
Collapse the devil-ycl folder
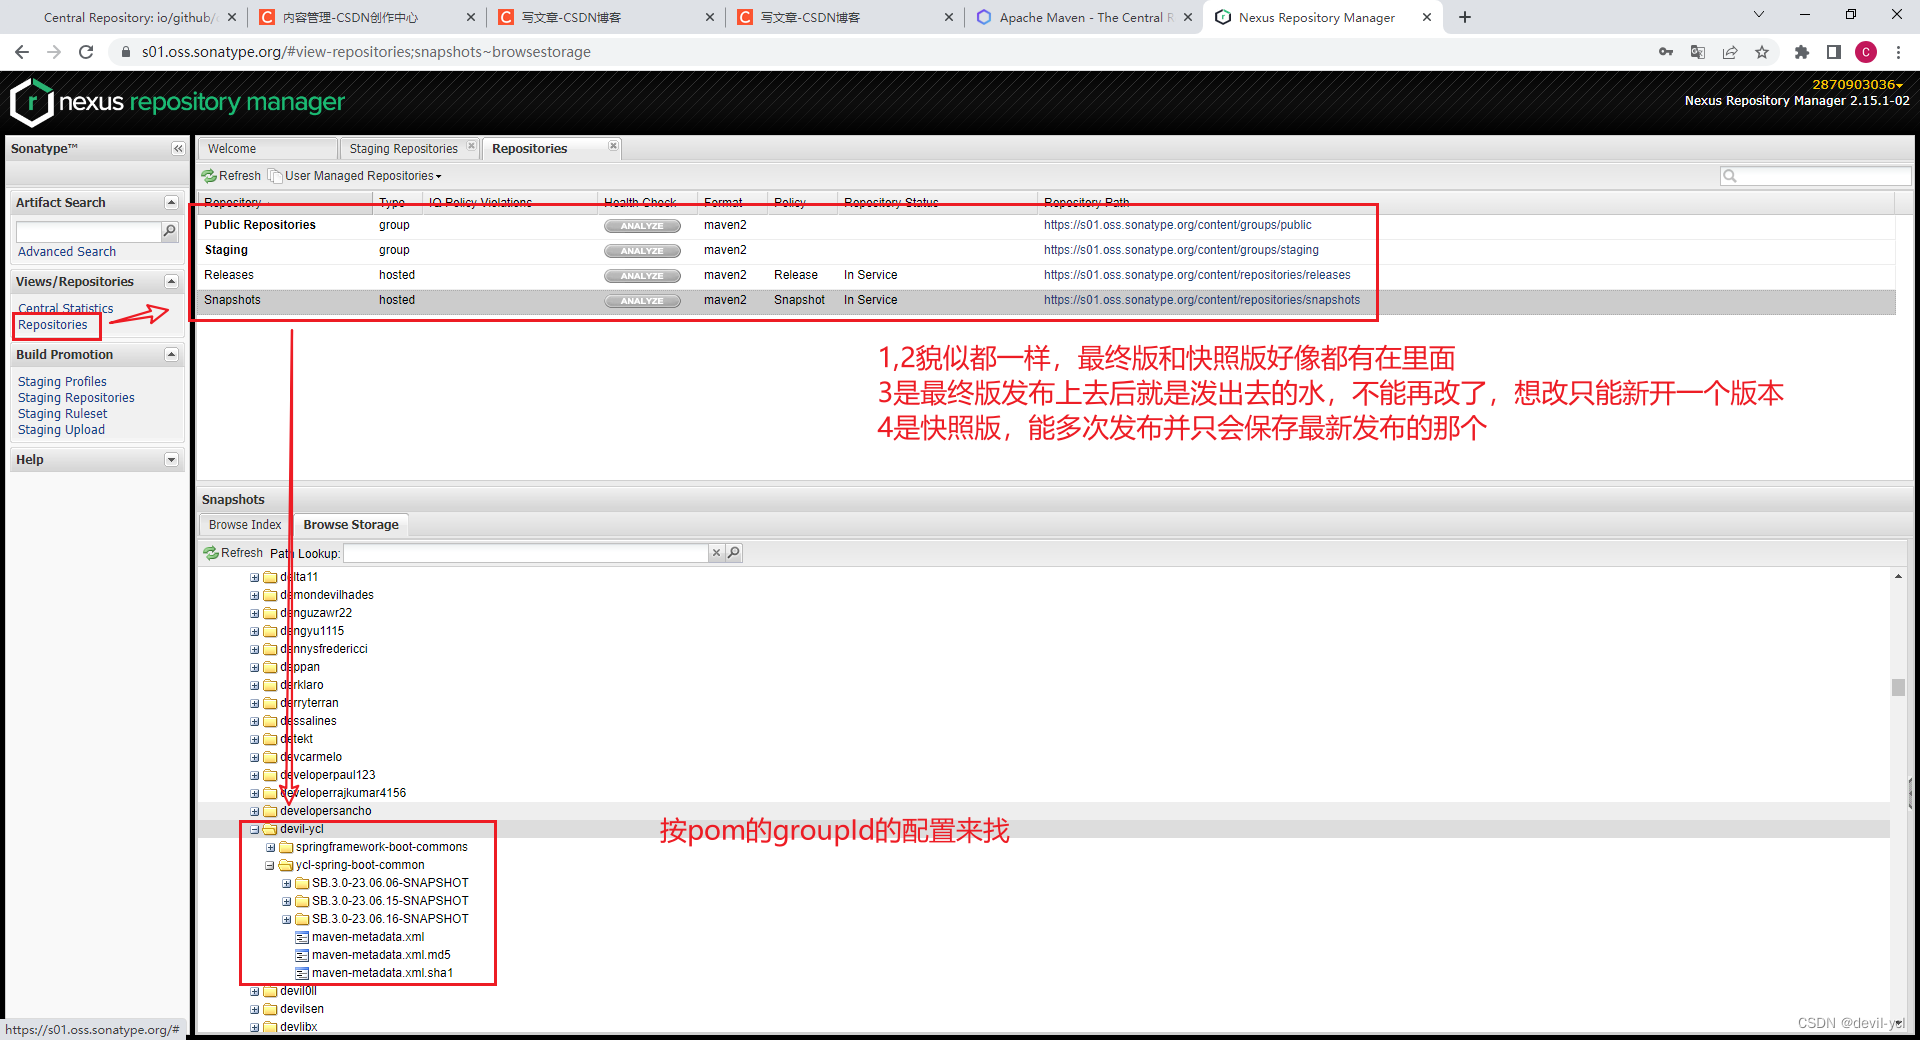255,829
